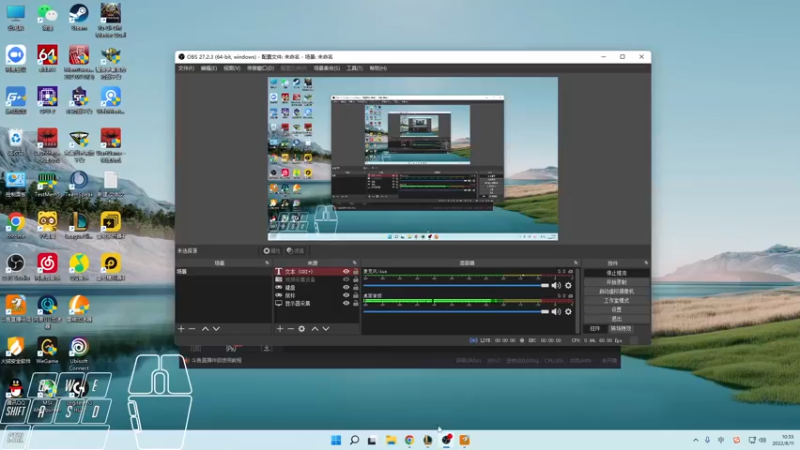Viewport: 800px width, 450px height.
Task: Move selected source up with arrow
Action: [314, 328]
